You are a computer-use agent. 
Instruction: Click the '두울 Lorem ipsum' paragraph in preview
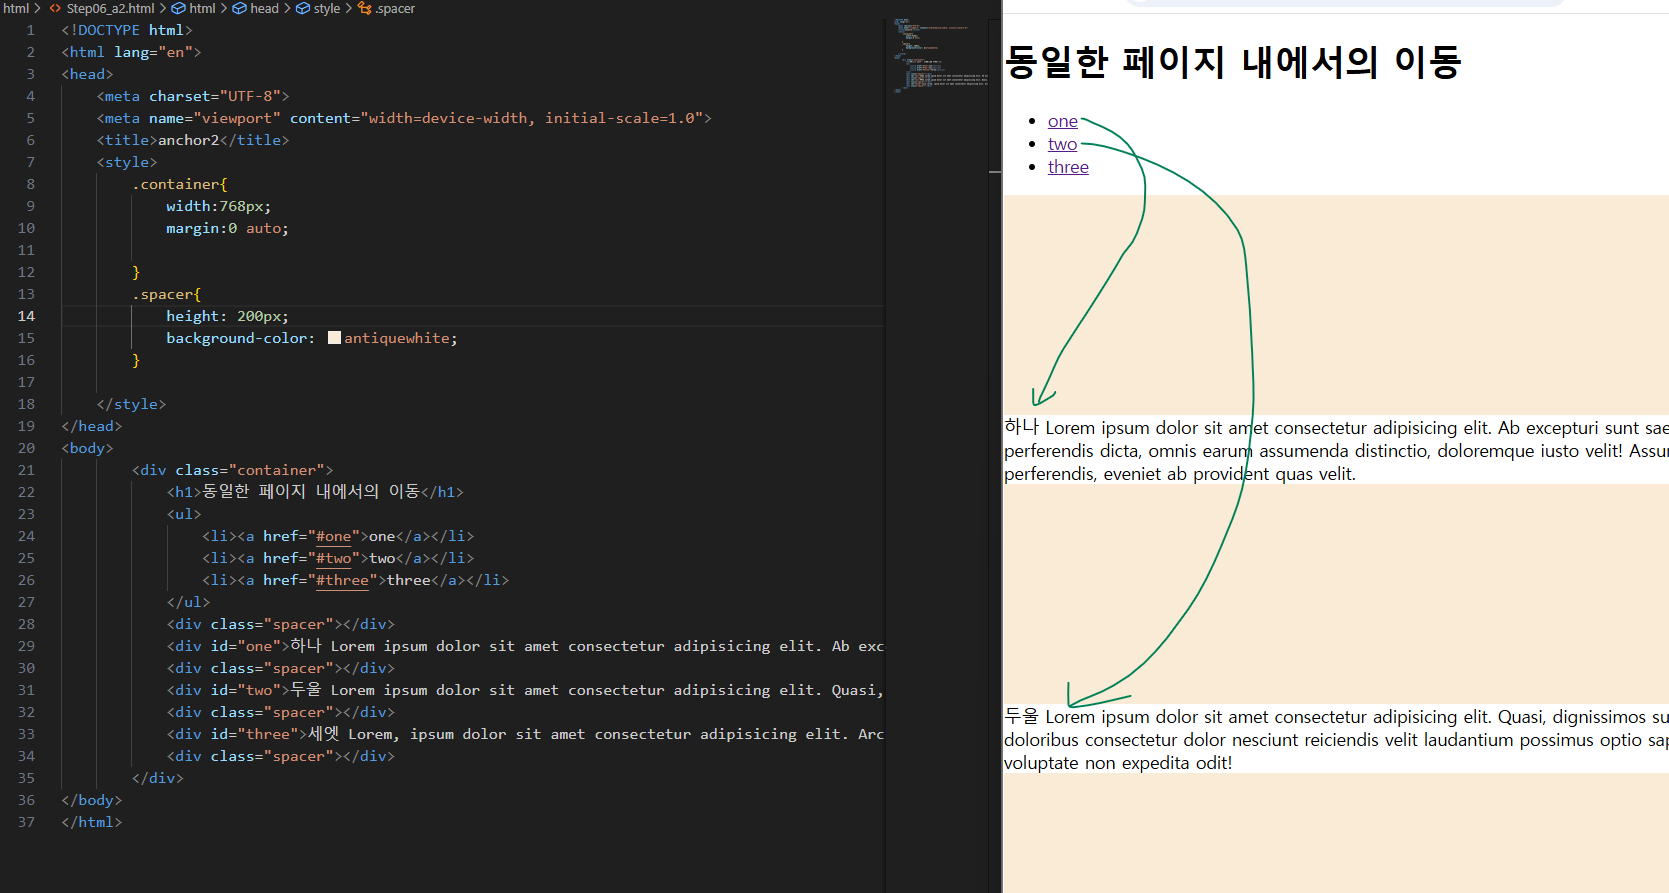pos(1336,740)
